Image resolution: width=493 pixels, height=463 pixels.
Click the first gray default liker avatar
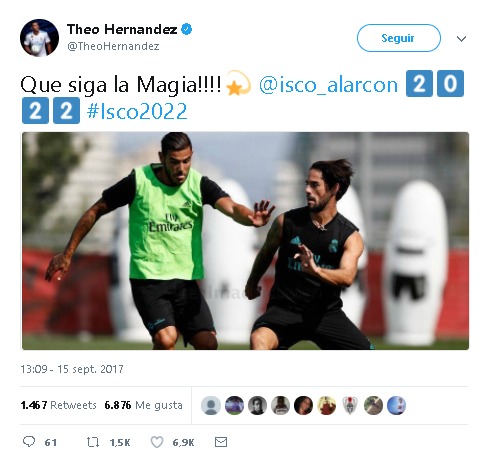(211, 405)
